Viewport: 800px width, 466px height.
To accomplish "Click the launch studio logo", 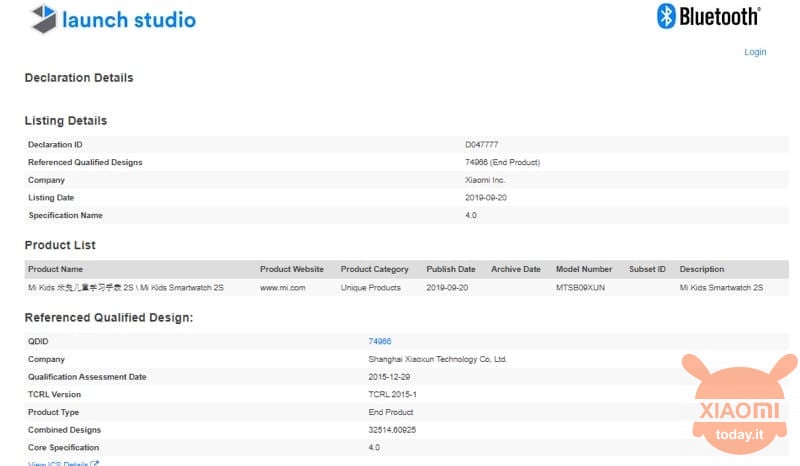I will tap(113, 19).
